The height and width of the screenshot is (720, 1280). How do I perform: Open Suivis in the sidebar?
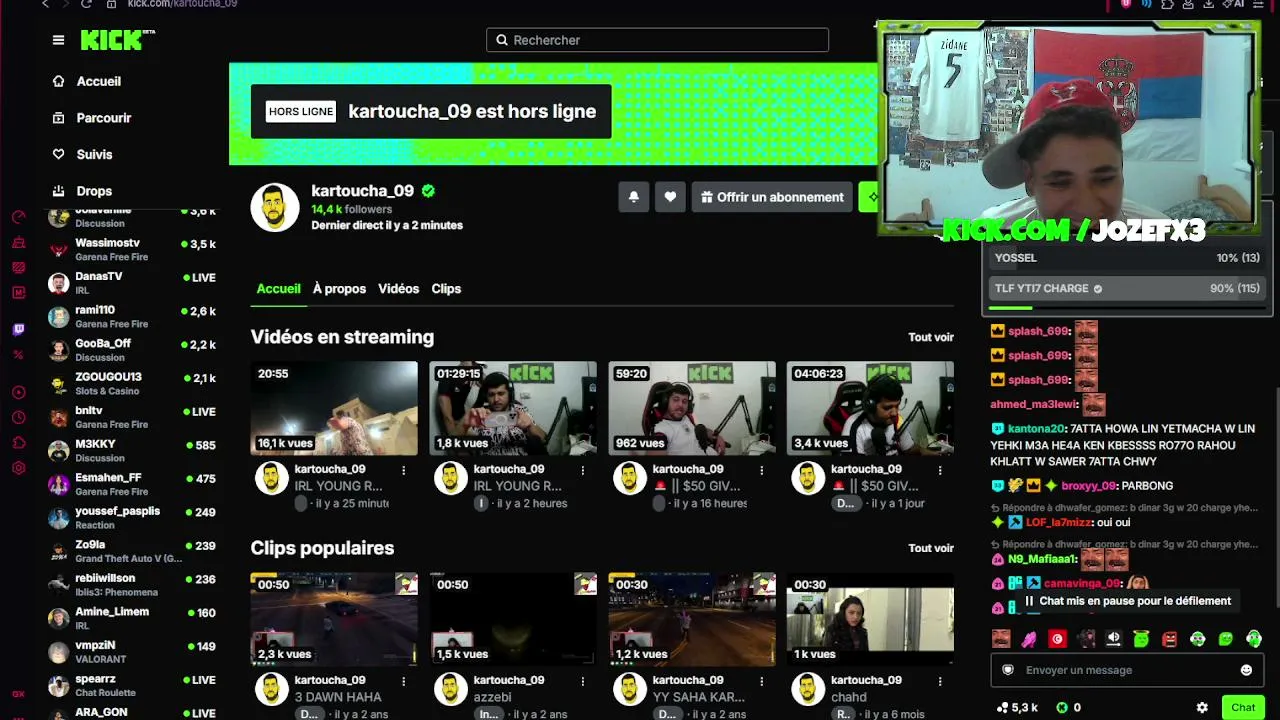(x=83, y=154)
